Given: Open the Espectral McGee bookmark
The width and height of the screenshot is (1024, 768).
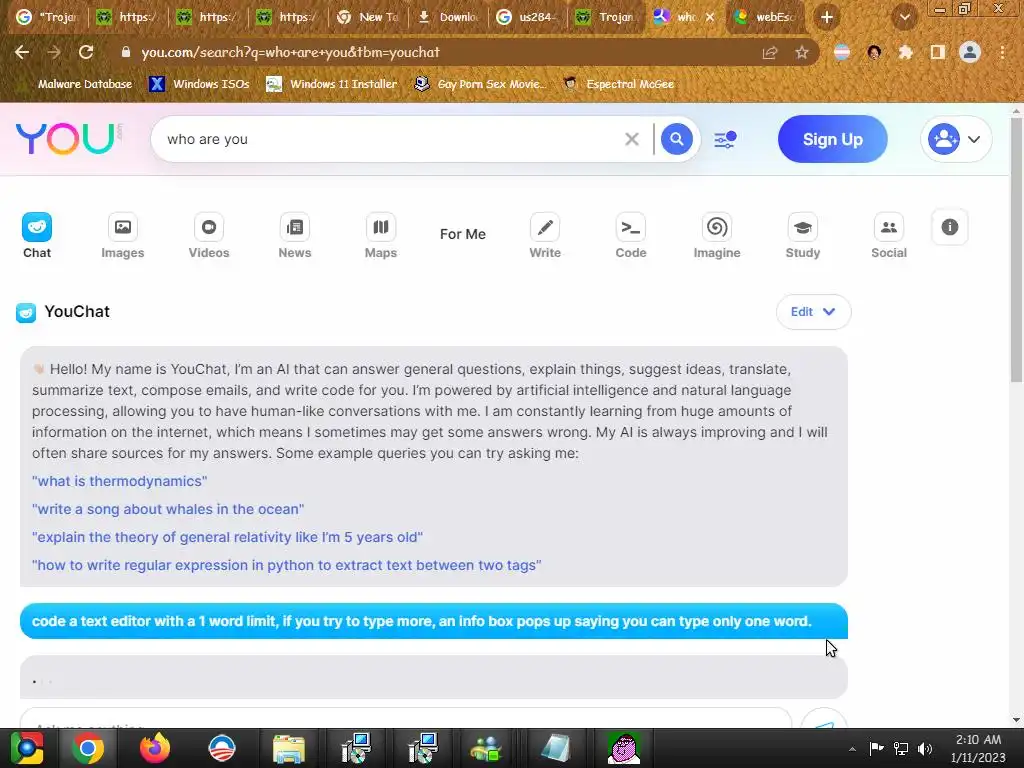Looking at the screenshot, I should point(619,84).
